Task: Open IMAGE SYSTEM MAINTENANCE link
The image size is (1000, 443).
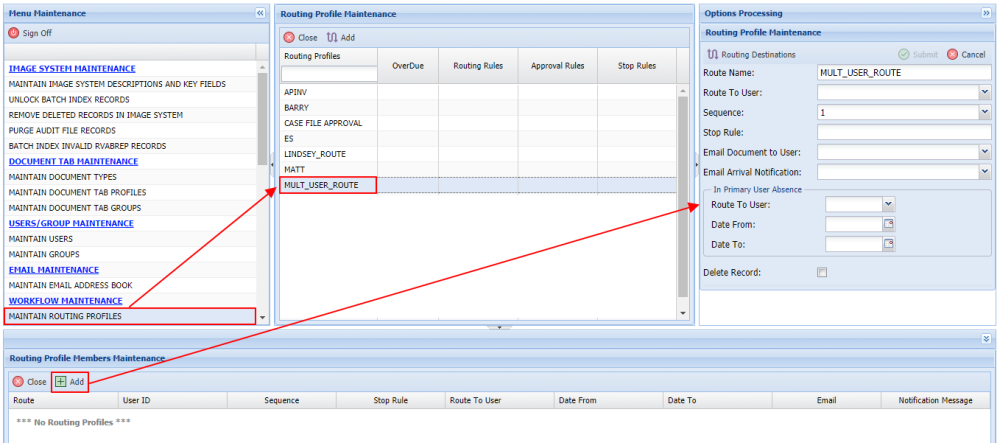Action: (x=72, y=69)
